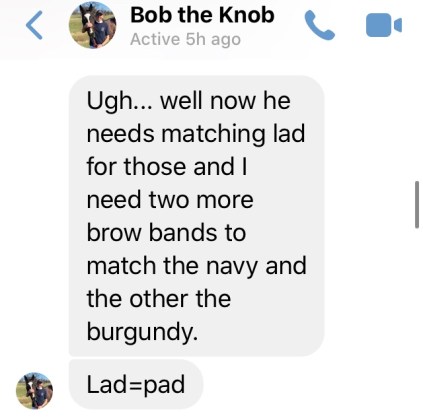Click the word burgundy in the message
The image size is (423, 420).
point(142,332)
